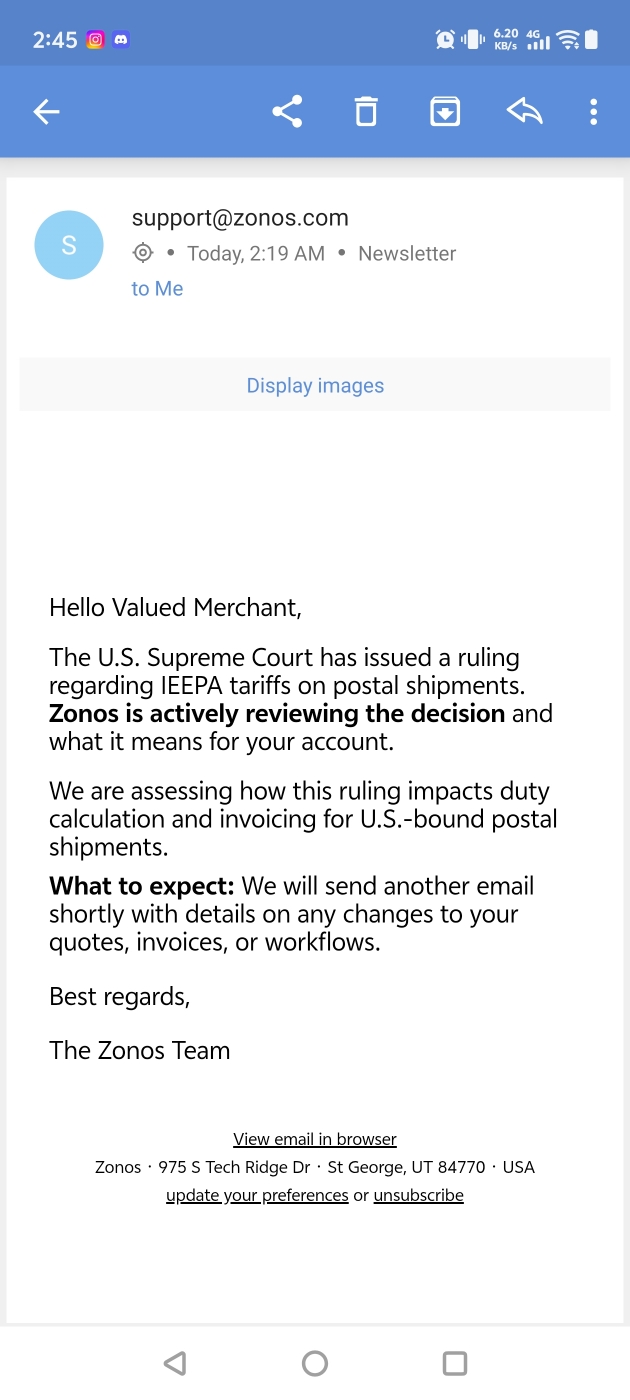
Task: Tap the tracking target icon near date
Action: click(x=143, y=253)
